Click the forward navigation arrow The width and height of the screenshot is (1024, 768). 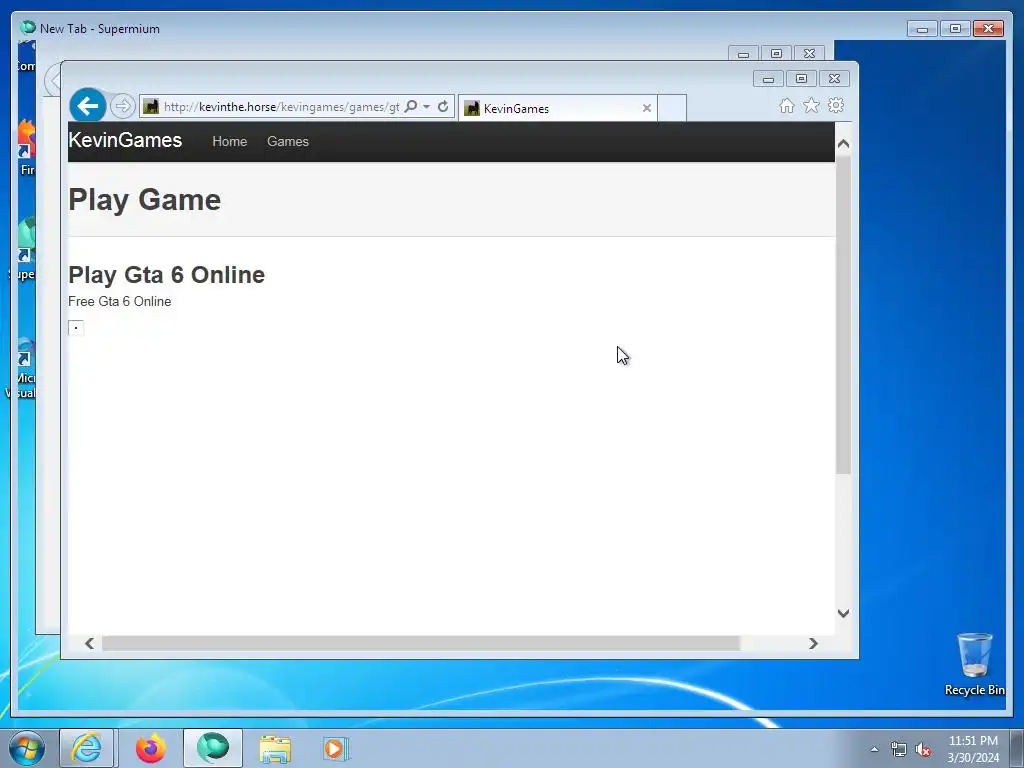click(122, 106)
